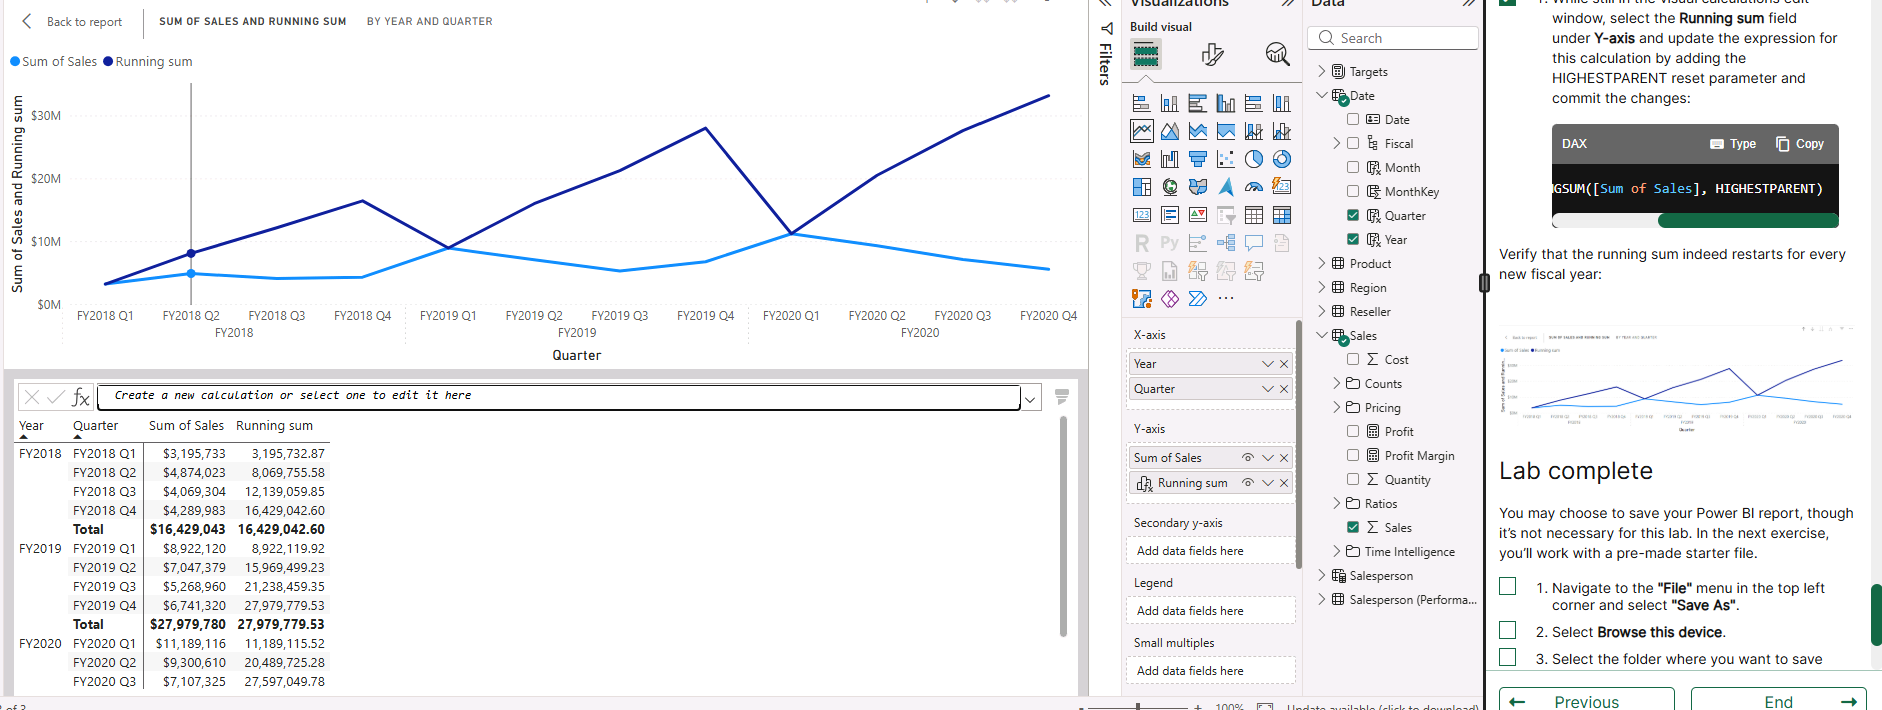
Task: Open the Build visual tab icon
Action: [1146, 55]
